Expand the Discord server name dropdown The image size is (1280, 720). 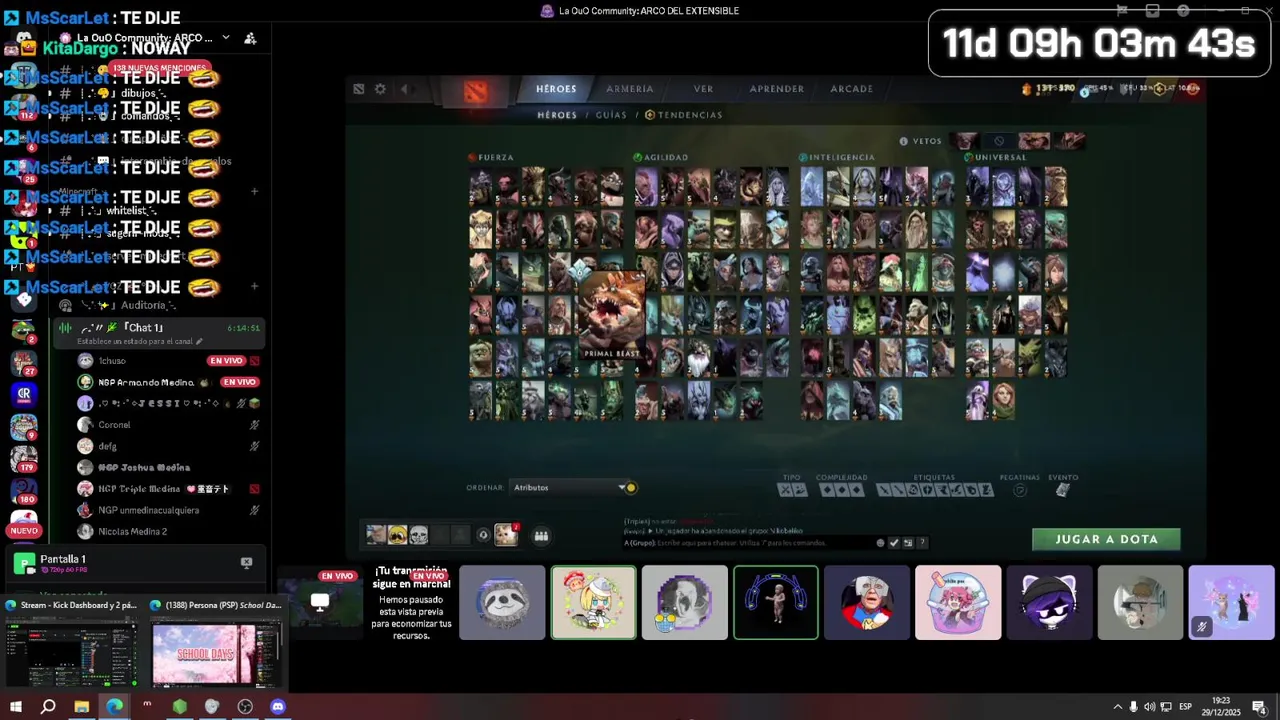[x=226, y=38]
